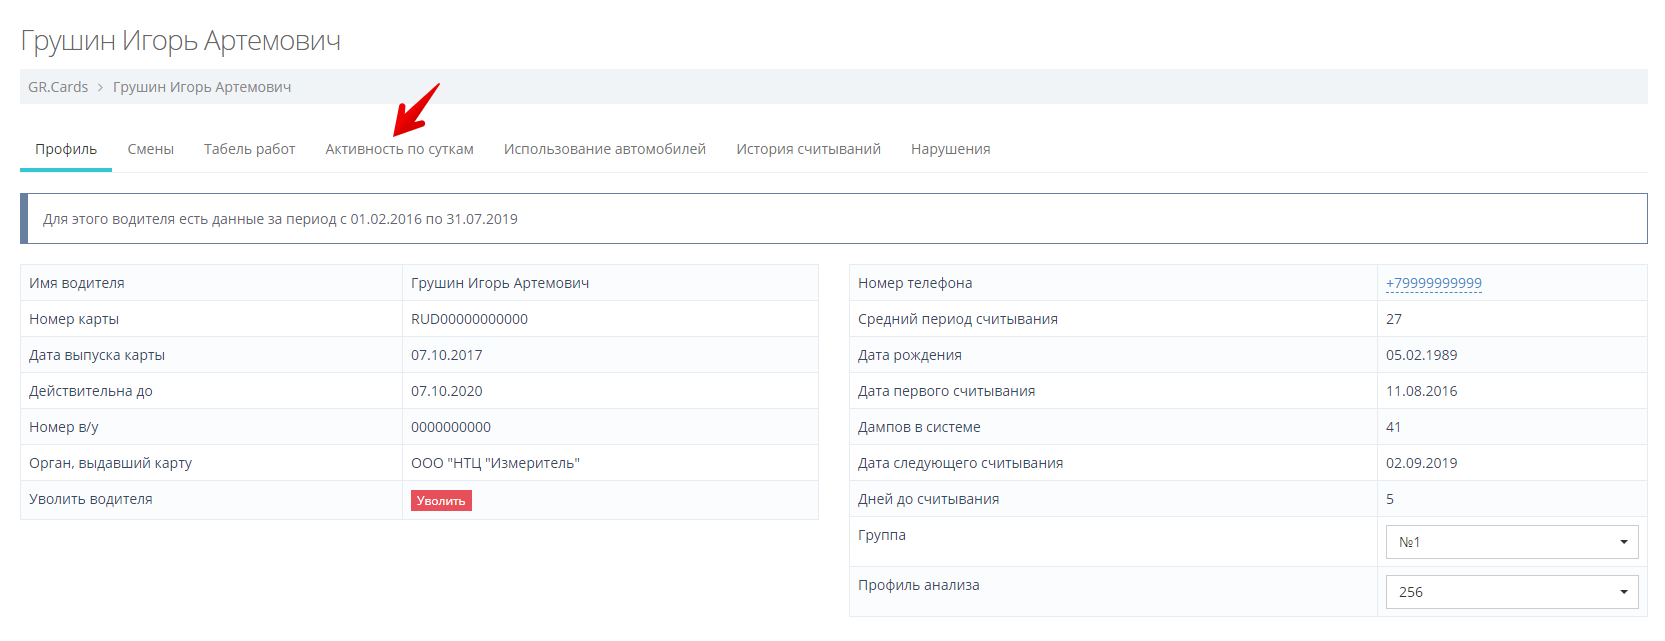
Task: Click the page heading Грушин Игорь Артемович
Action: tap(181, 41)
